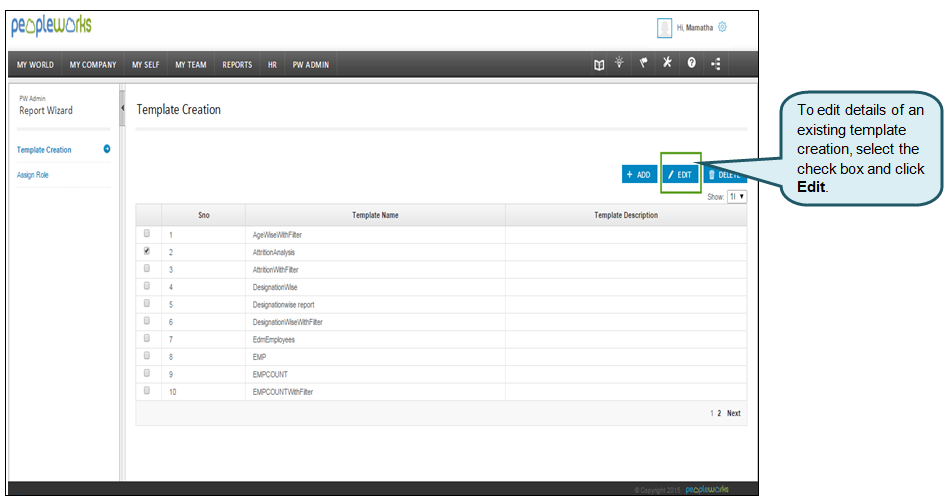Collapse the left sidebar panel arrow
Viewport: 946px width, 497px height.
point(122,108)
